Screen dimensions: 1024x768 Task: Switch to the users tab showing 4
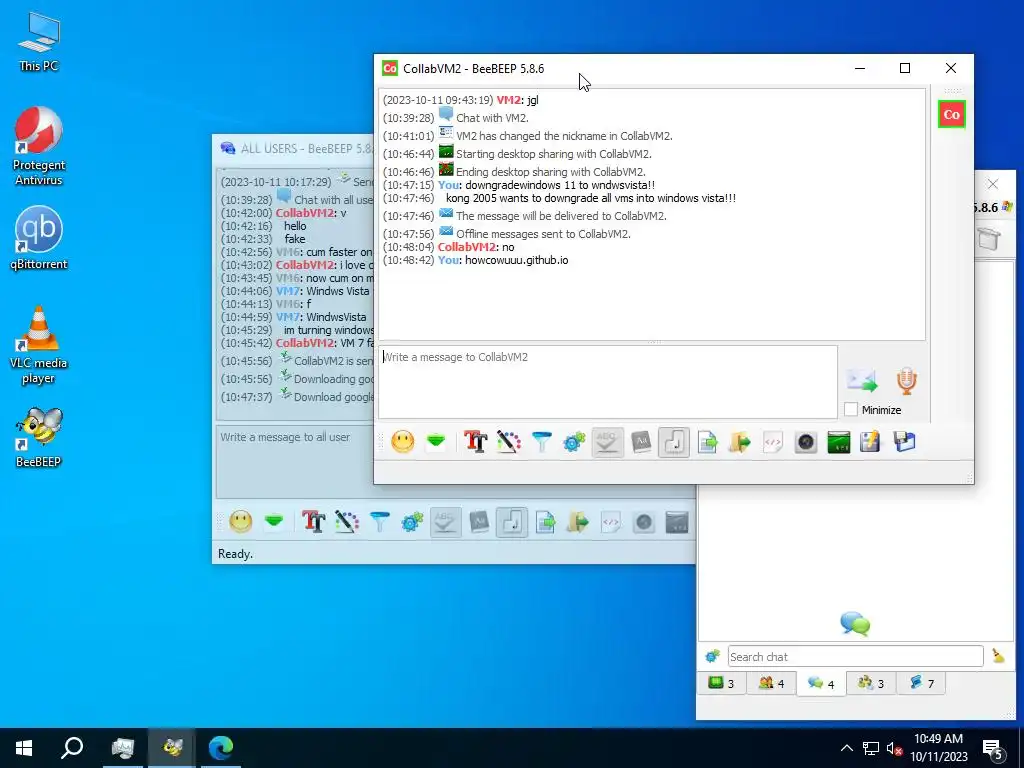[x=771, y=683]
